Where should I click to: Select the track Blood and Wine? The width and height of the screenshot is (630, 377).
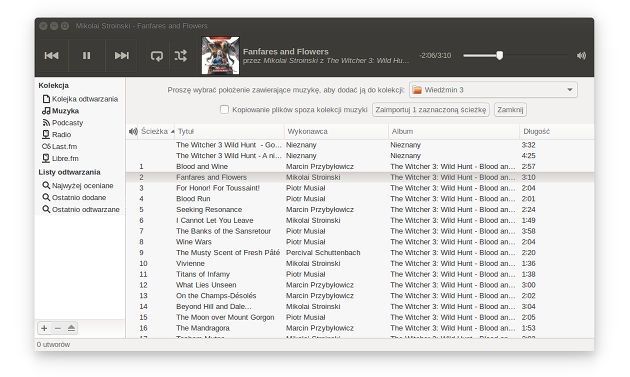click(x=360, y=166)
